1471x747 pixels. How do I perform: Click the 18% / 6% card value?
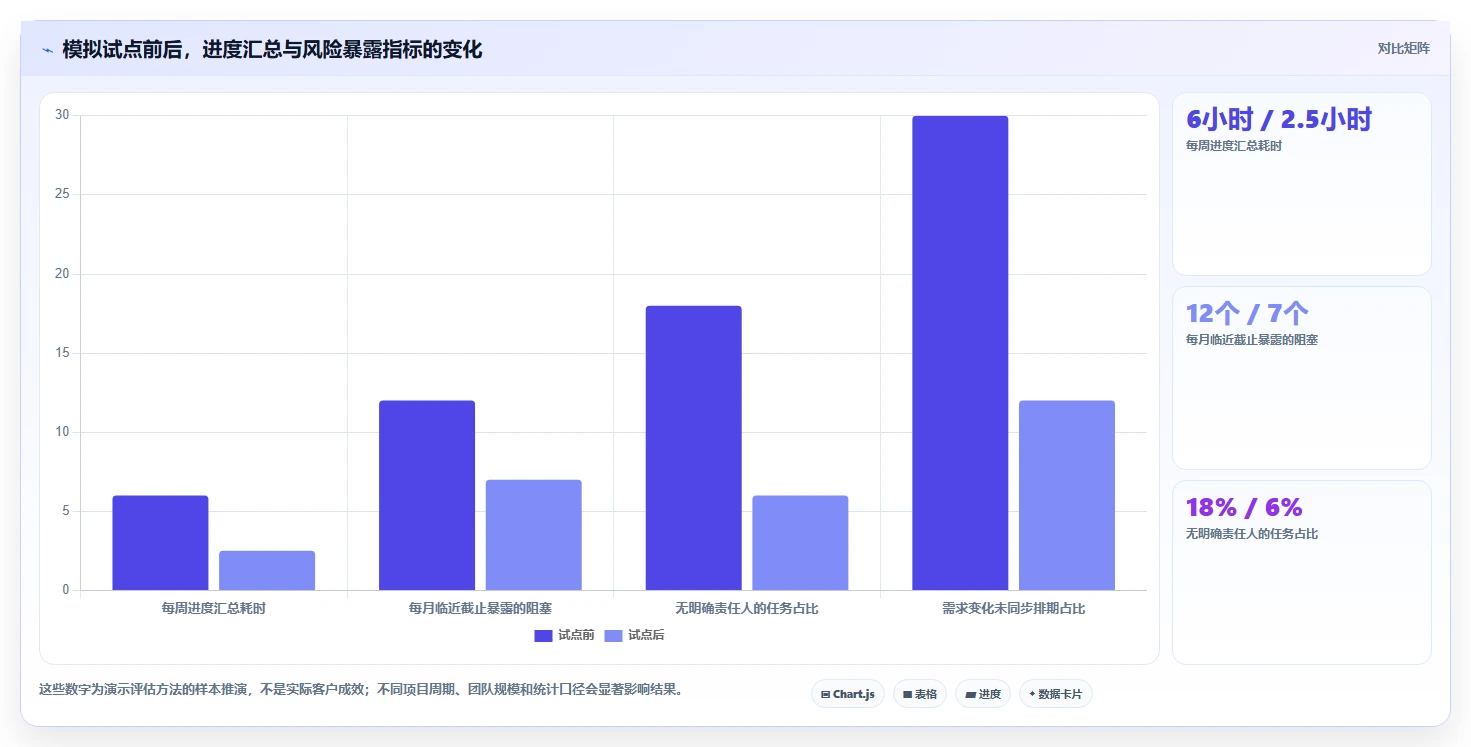[1244, 507]
